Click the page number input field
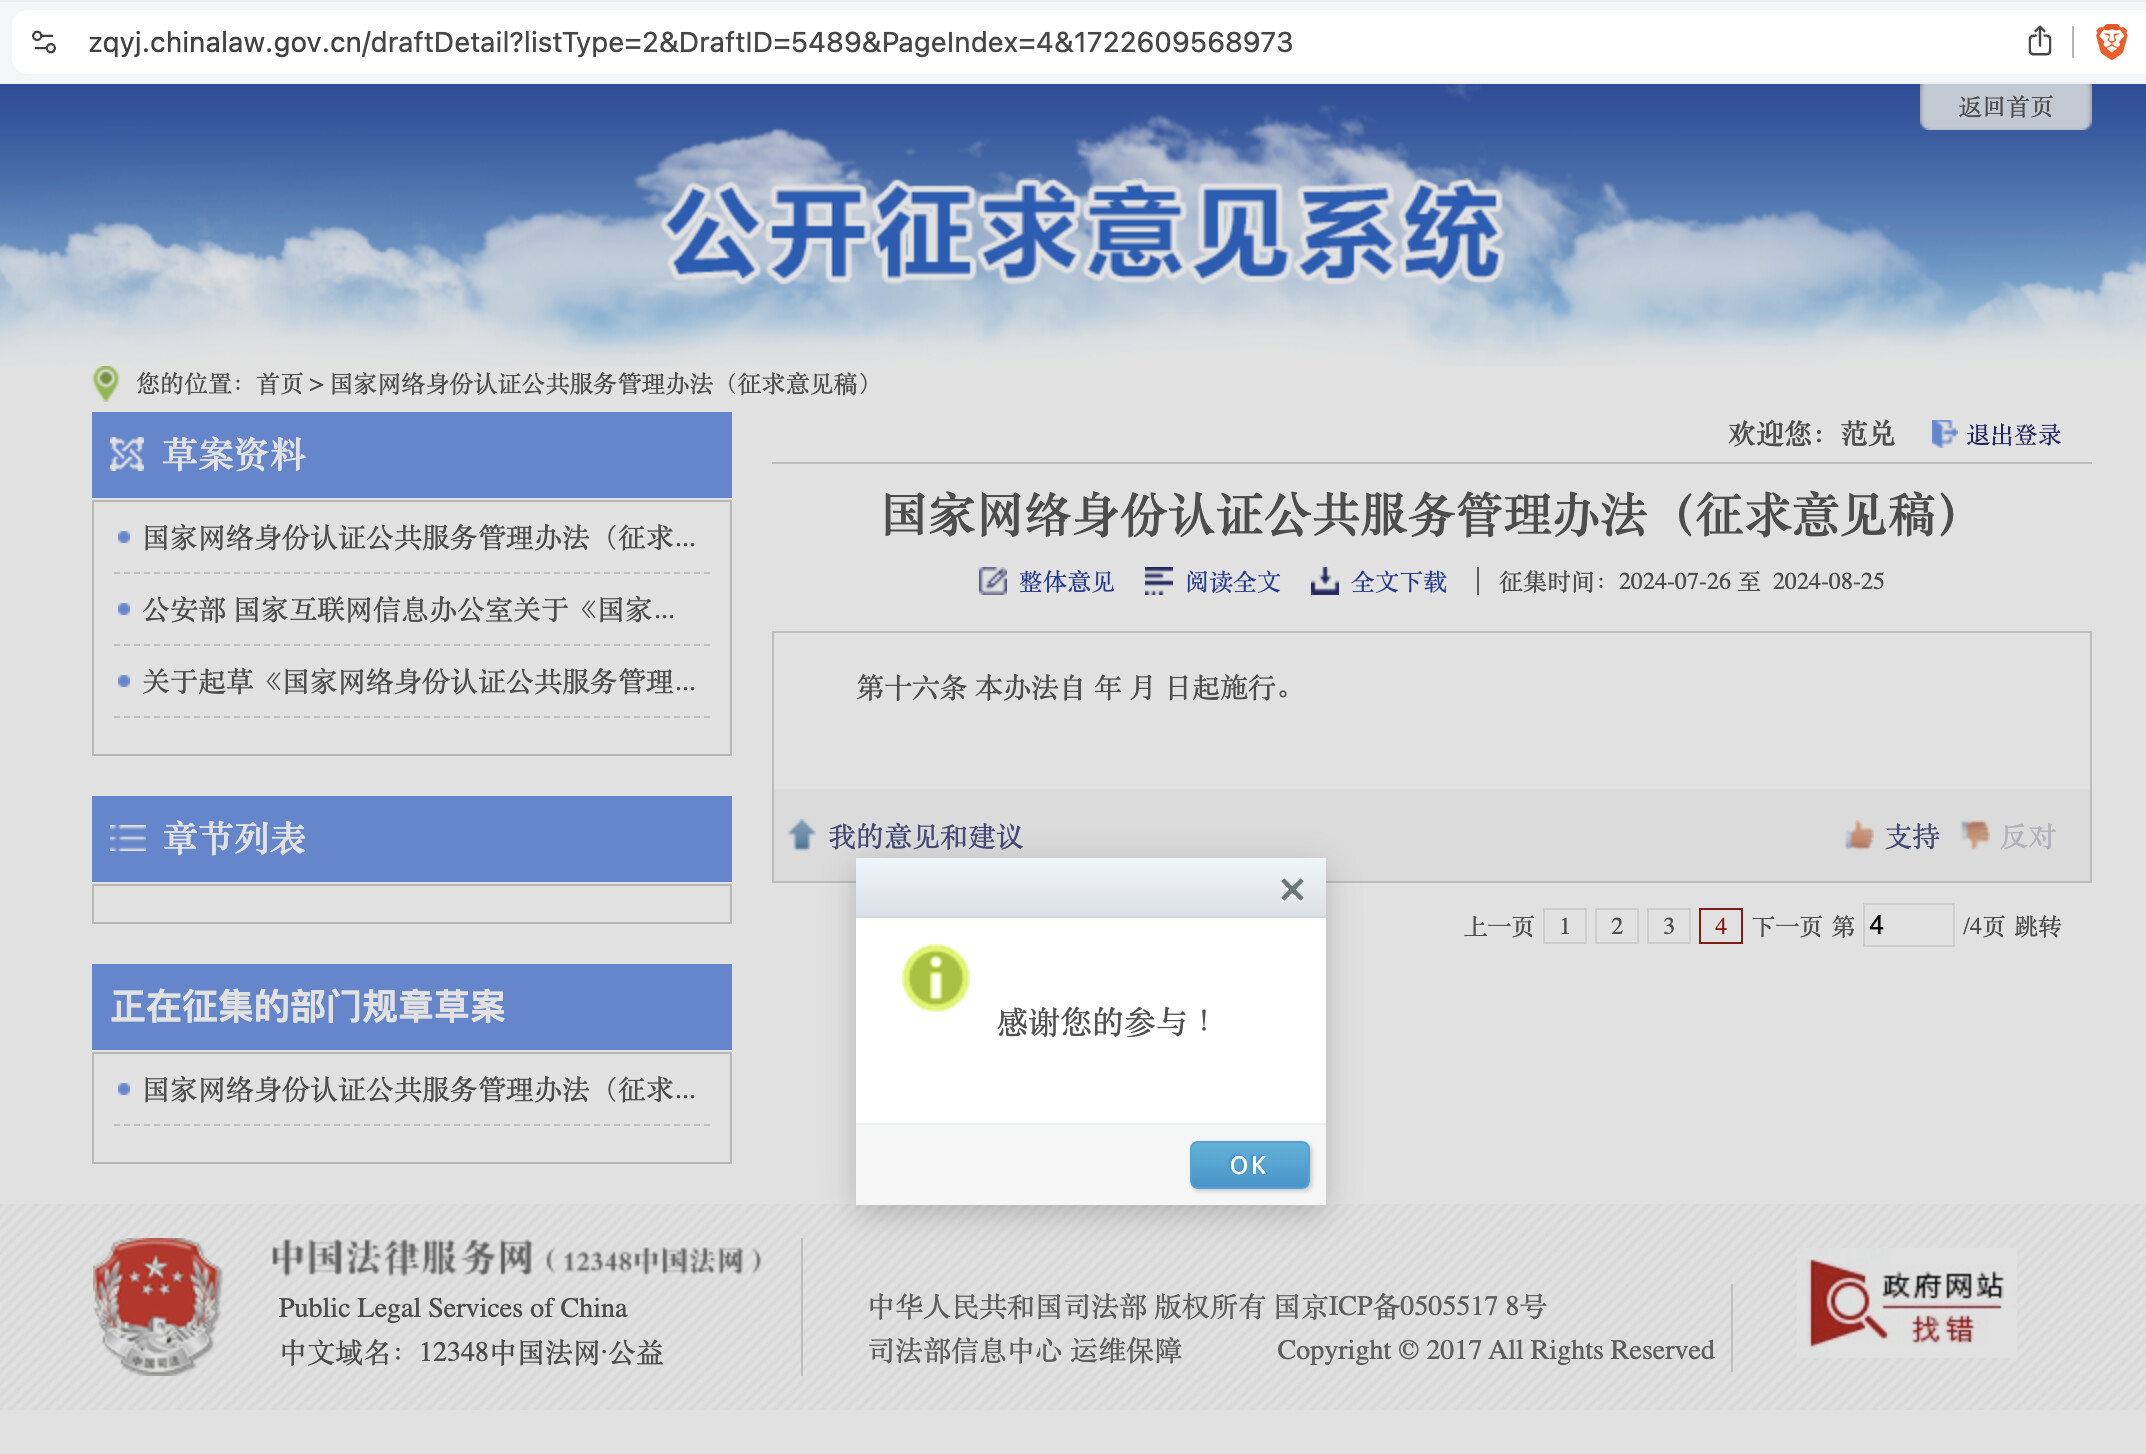2146x1454 pixels. coord(1907,926)
